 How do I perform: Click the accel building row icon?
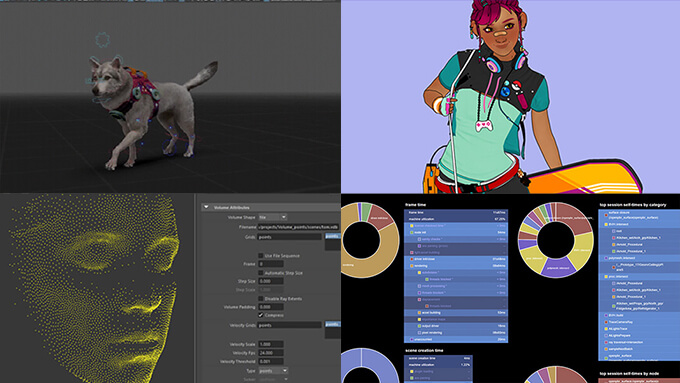point(419,313)
